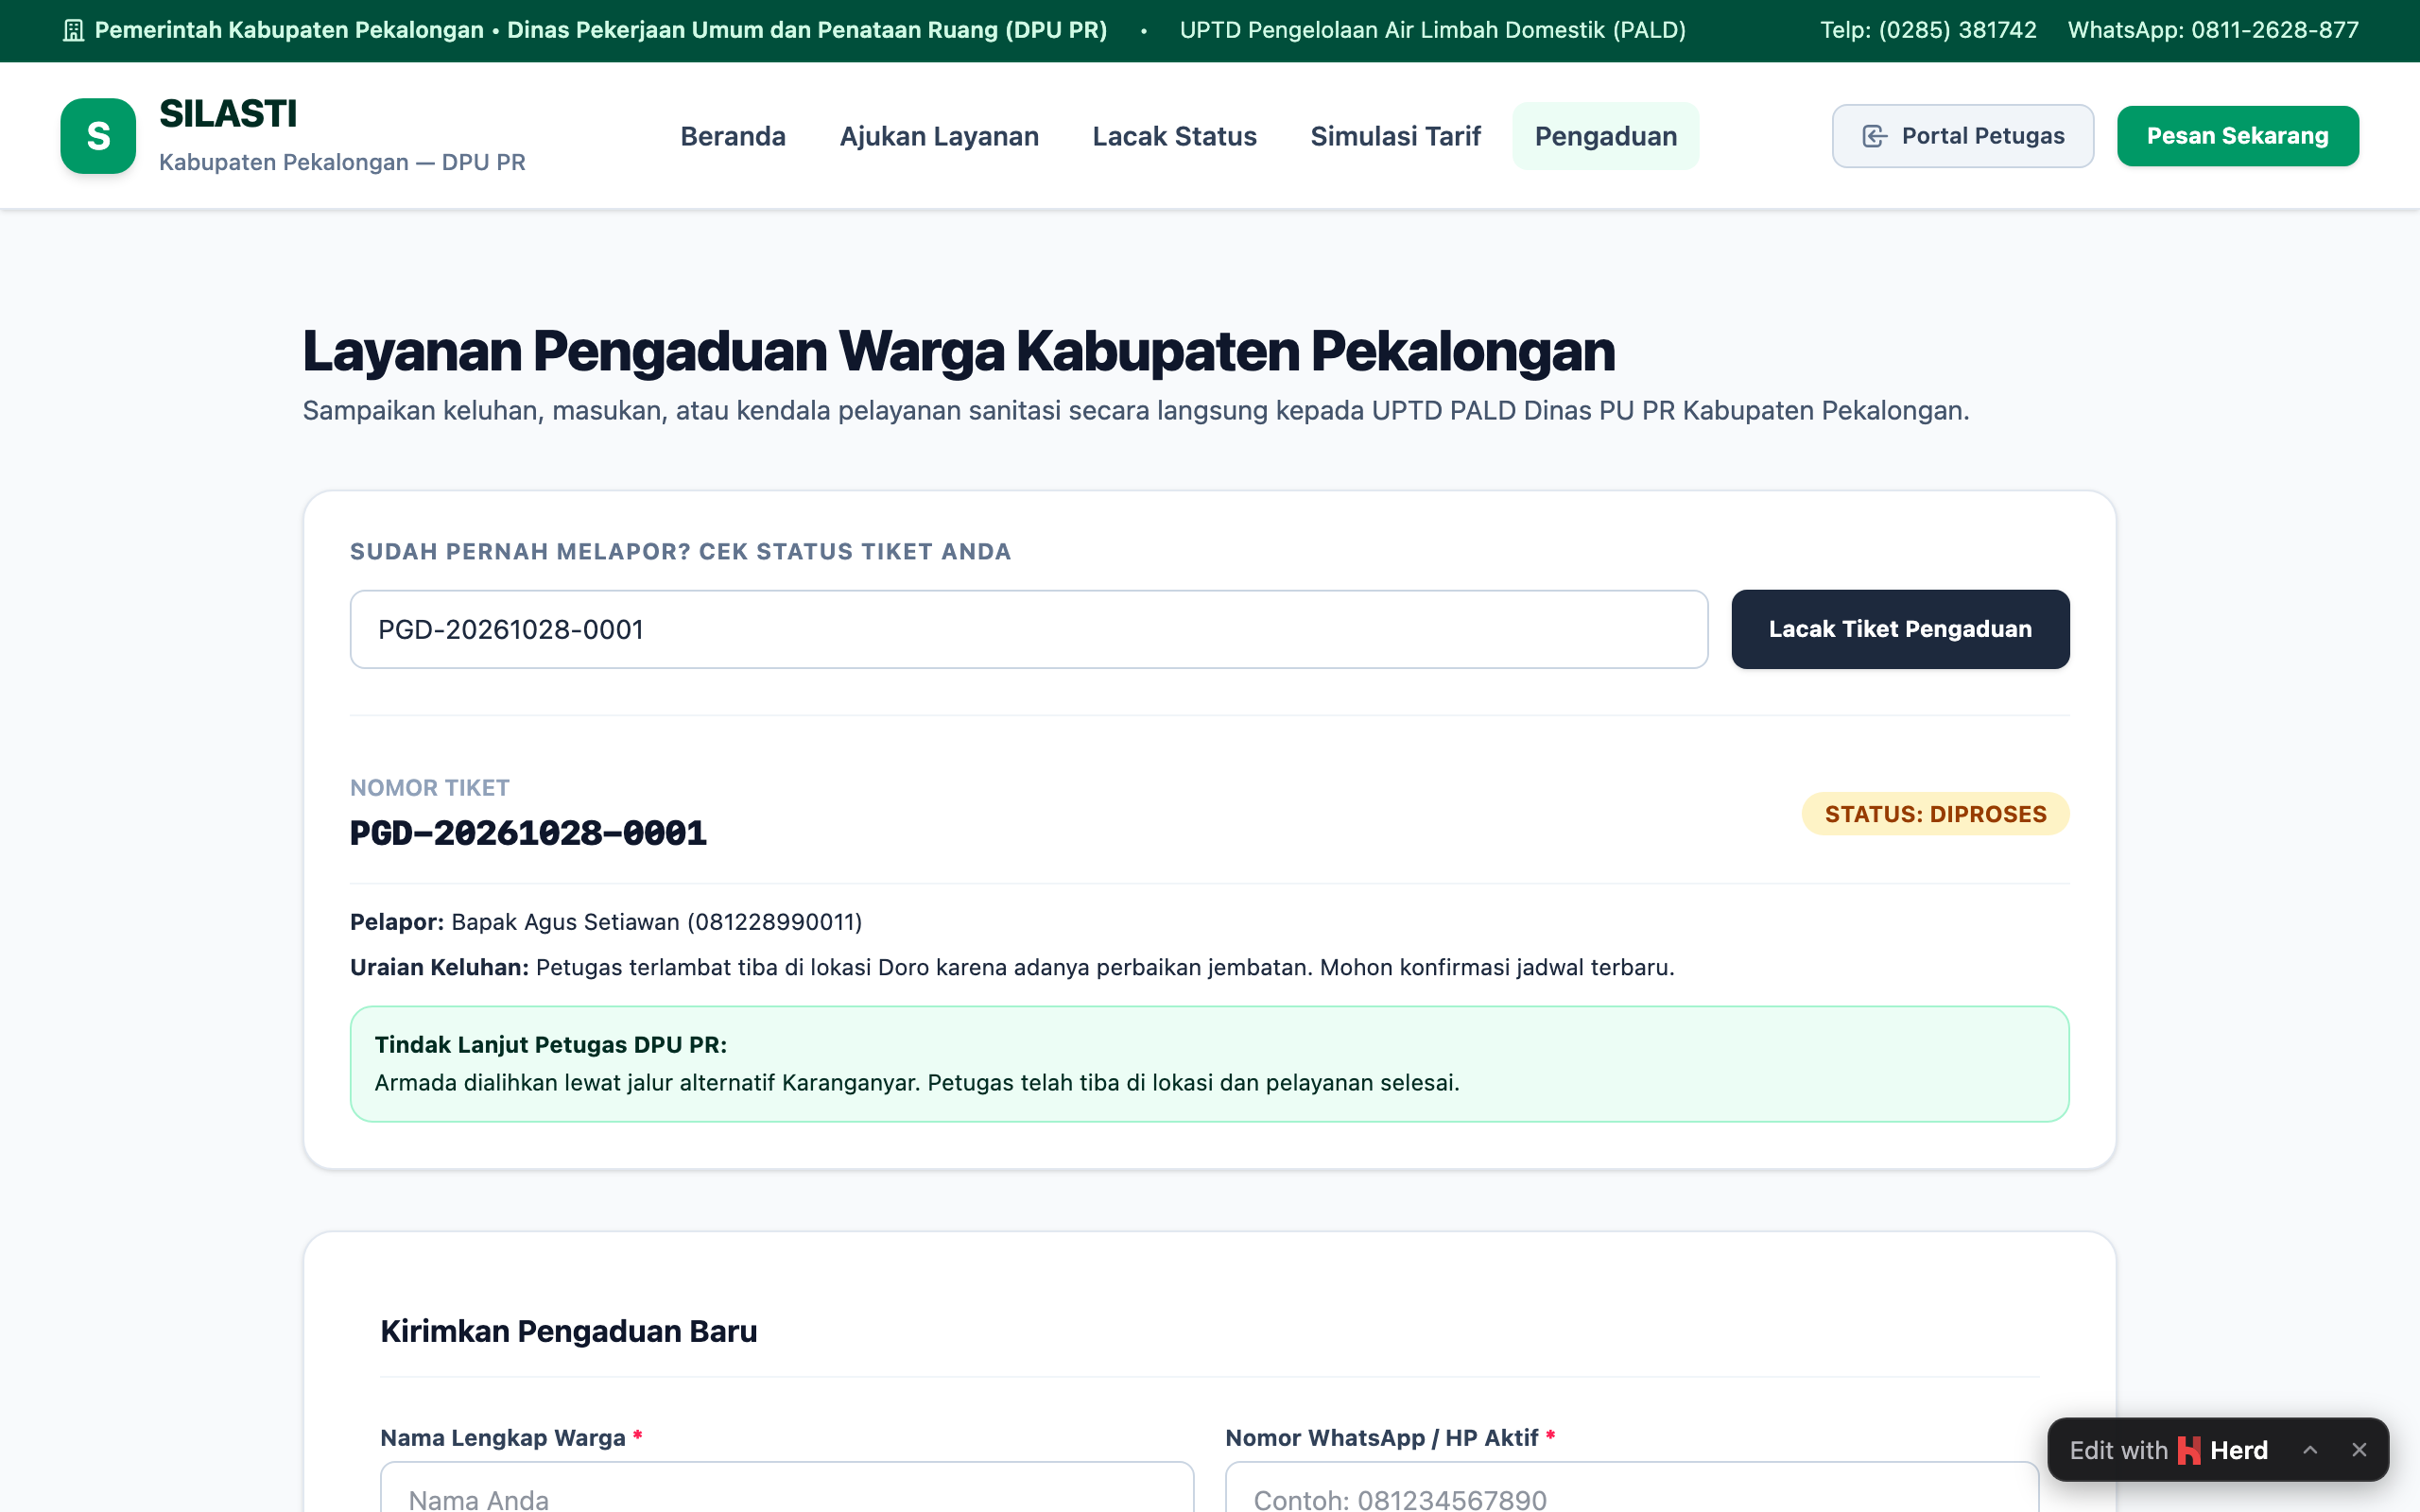Open the Portal Petugas button
This screenshot has width=2420, height=1512.
click(1962, 136)
